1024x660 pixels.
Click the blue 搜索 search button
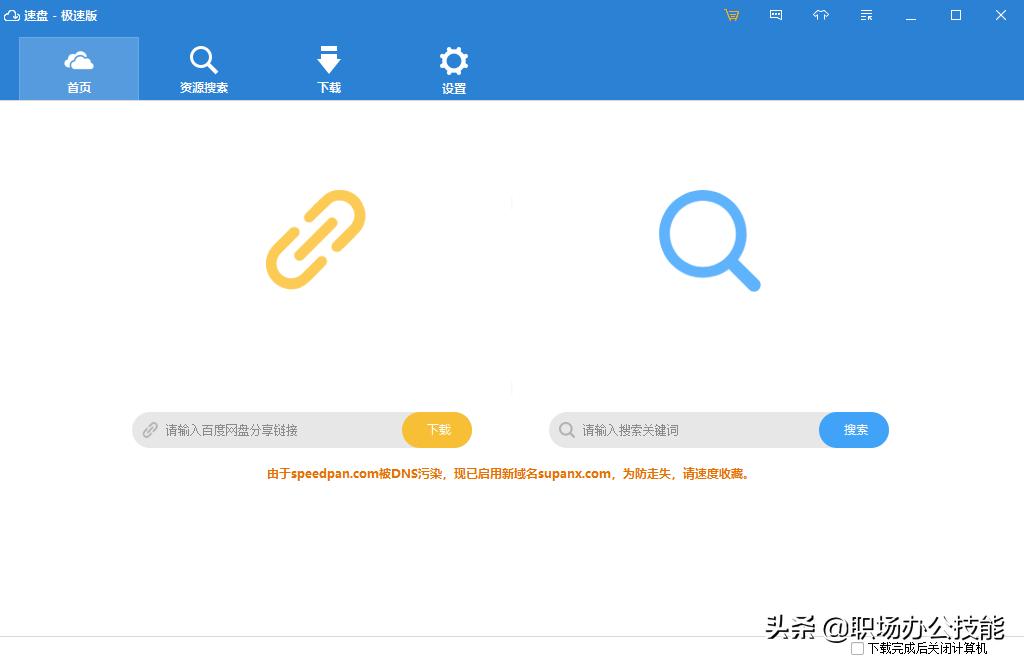pyautogui.click(x=853, y=430)
